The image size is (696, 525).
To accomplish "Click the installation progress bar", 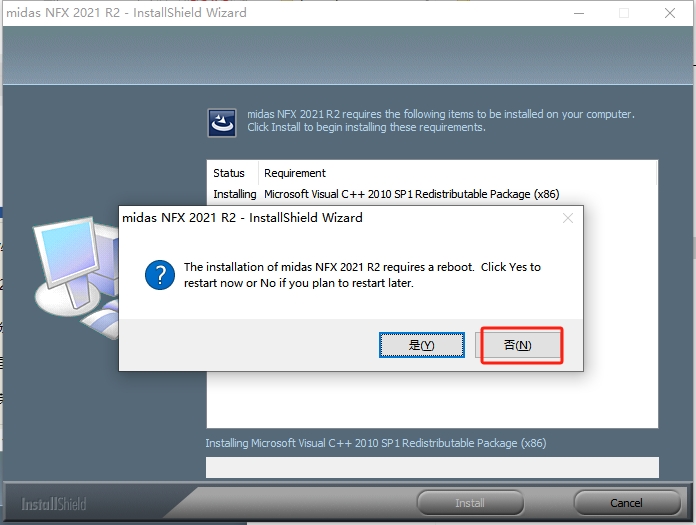I will (x=432, y=467).
